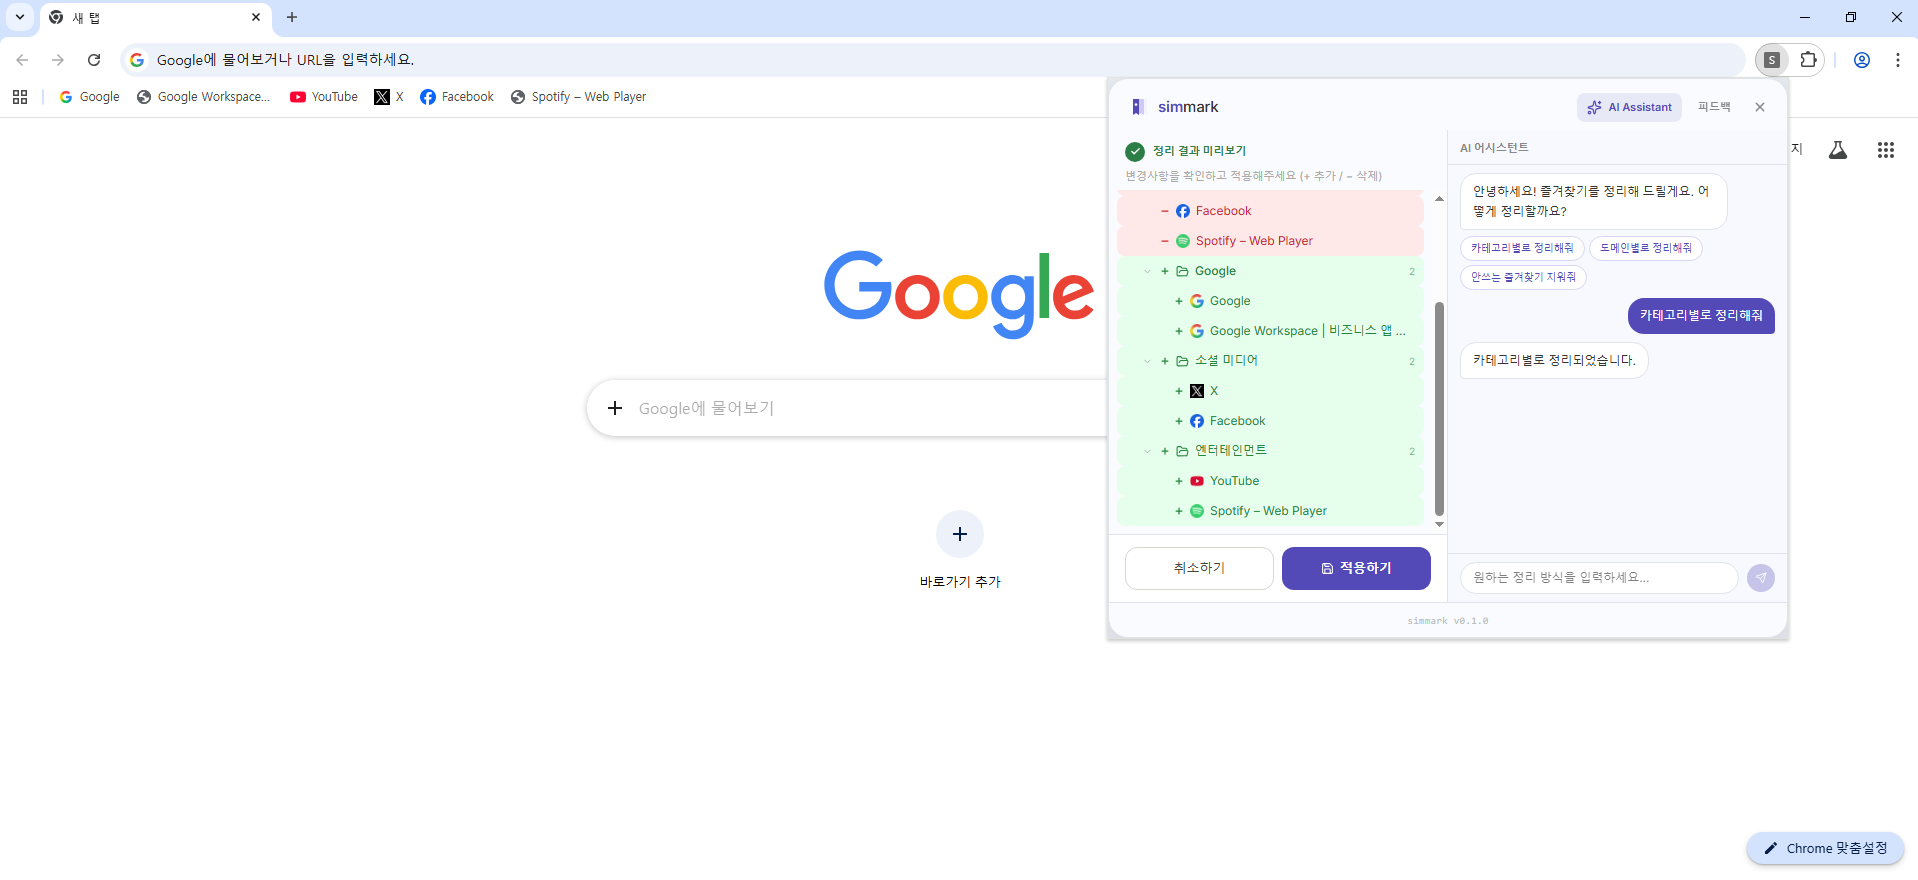Collapse the 엔터테인먼트 folder chevron

coord(1147,451)
